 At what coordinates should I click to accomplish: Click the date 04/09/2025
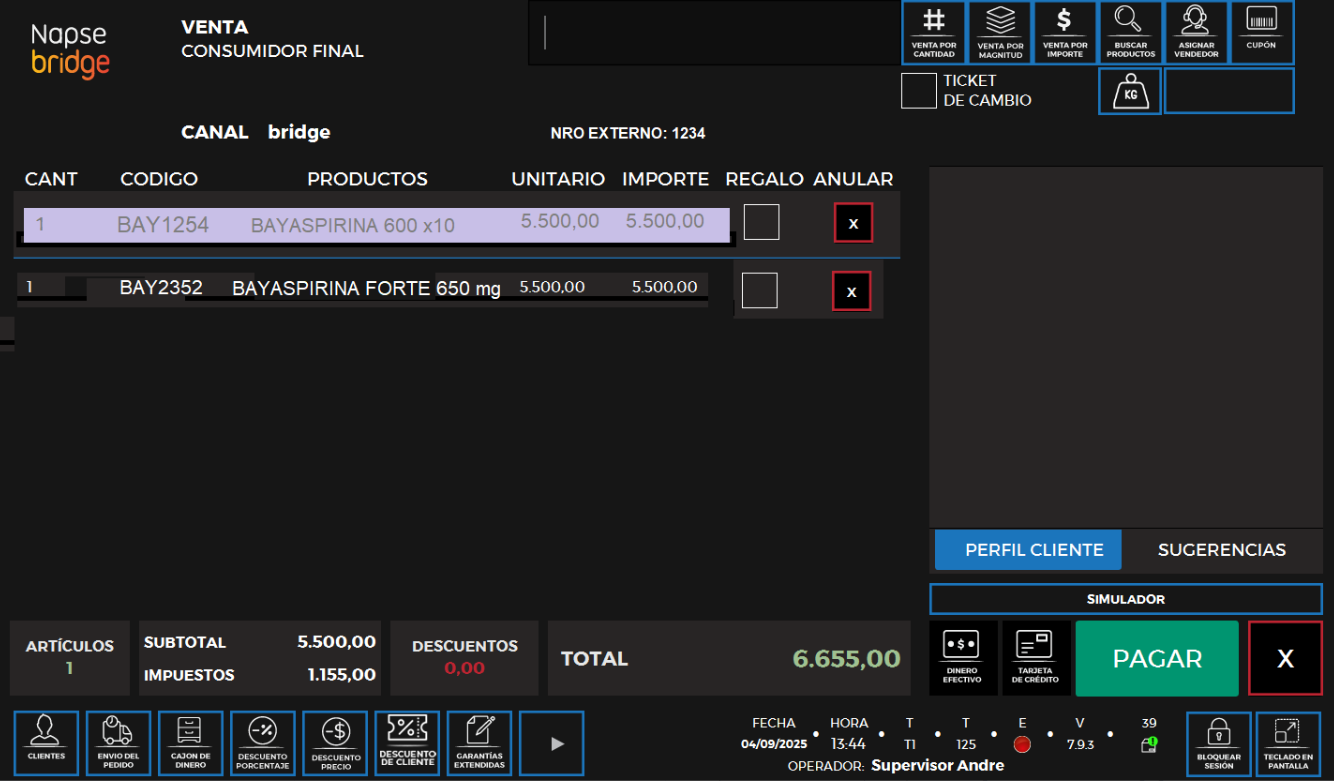coord(774,745)
